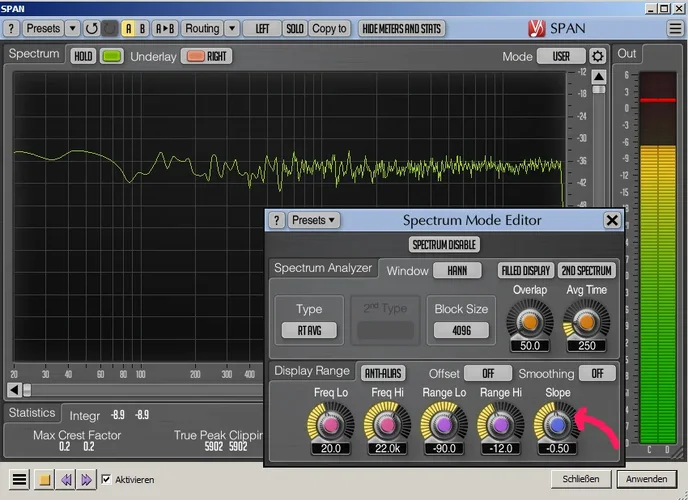Click the Anwenden button

pos(647,479)
